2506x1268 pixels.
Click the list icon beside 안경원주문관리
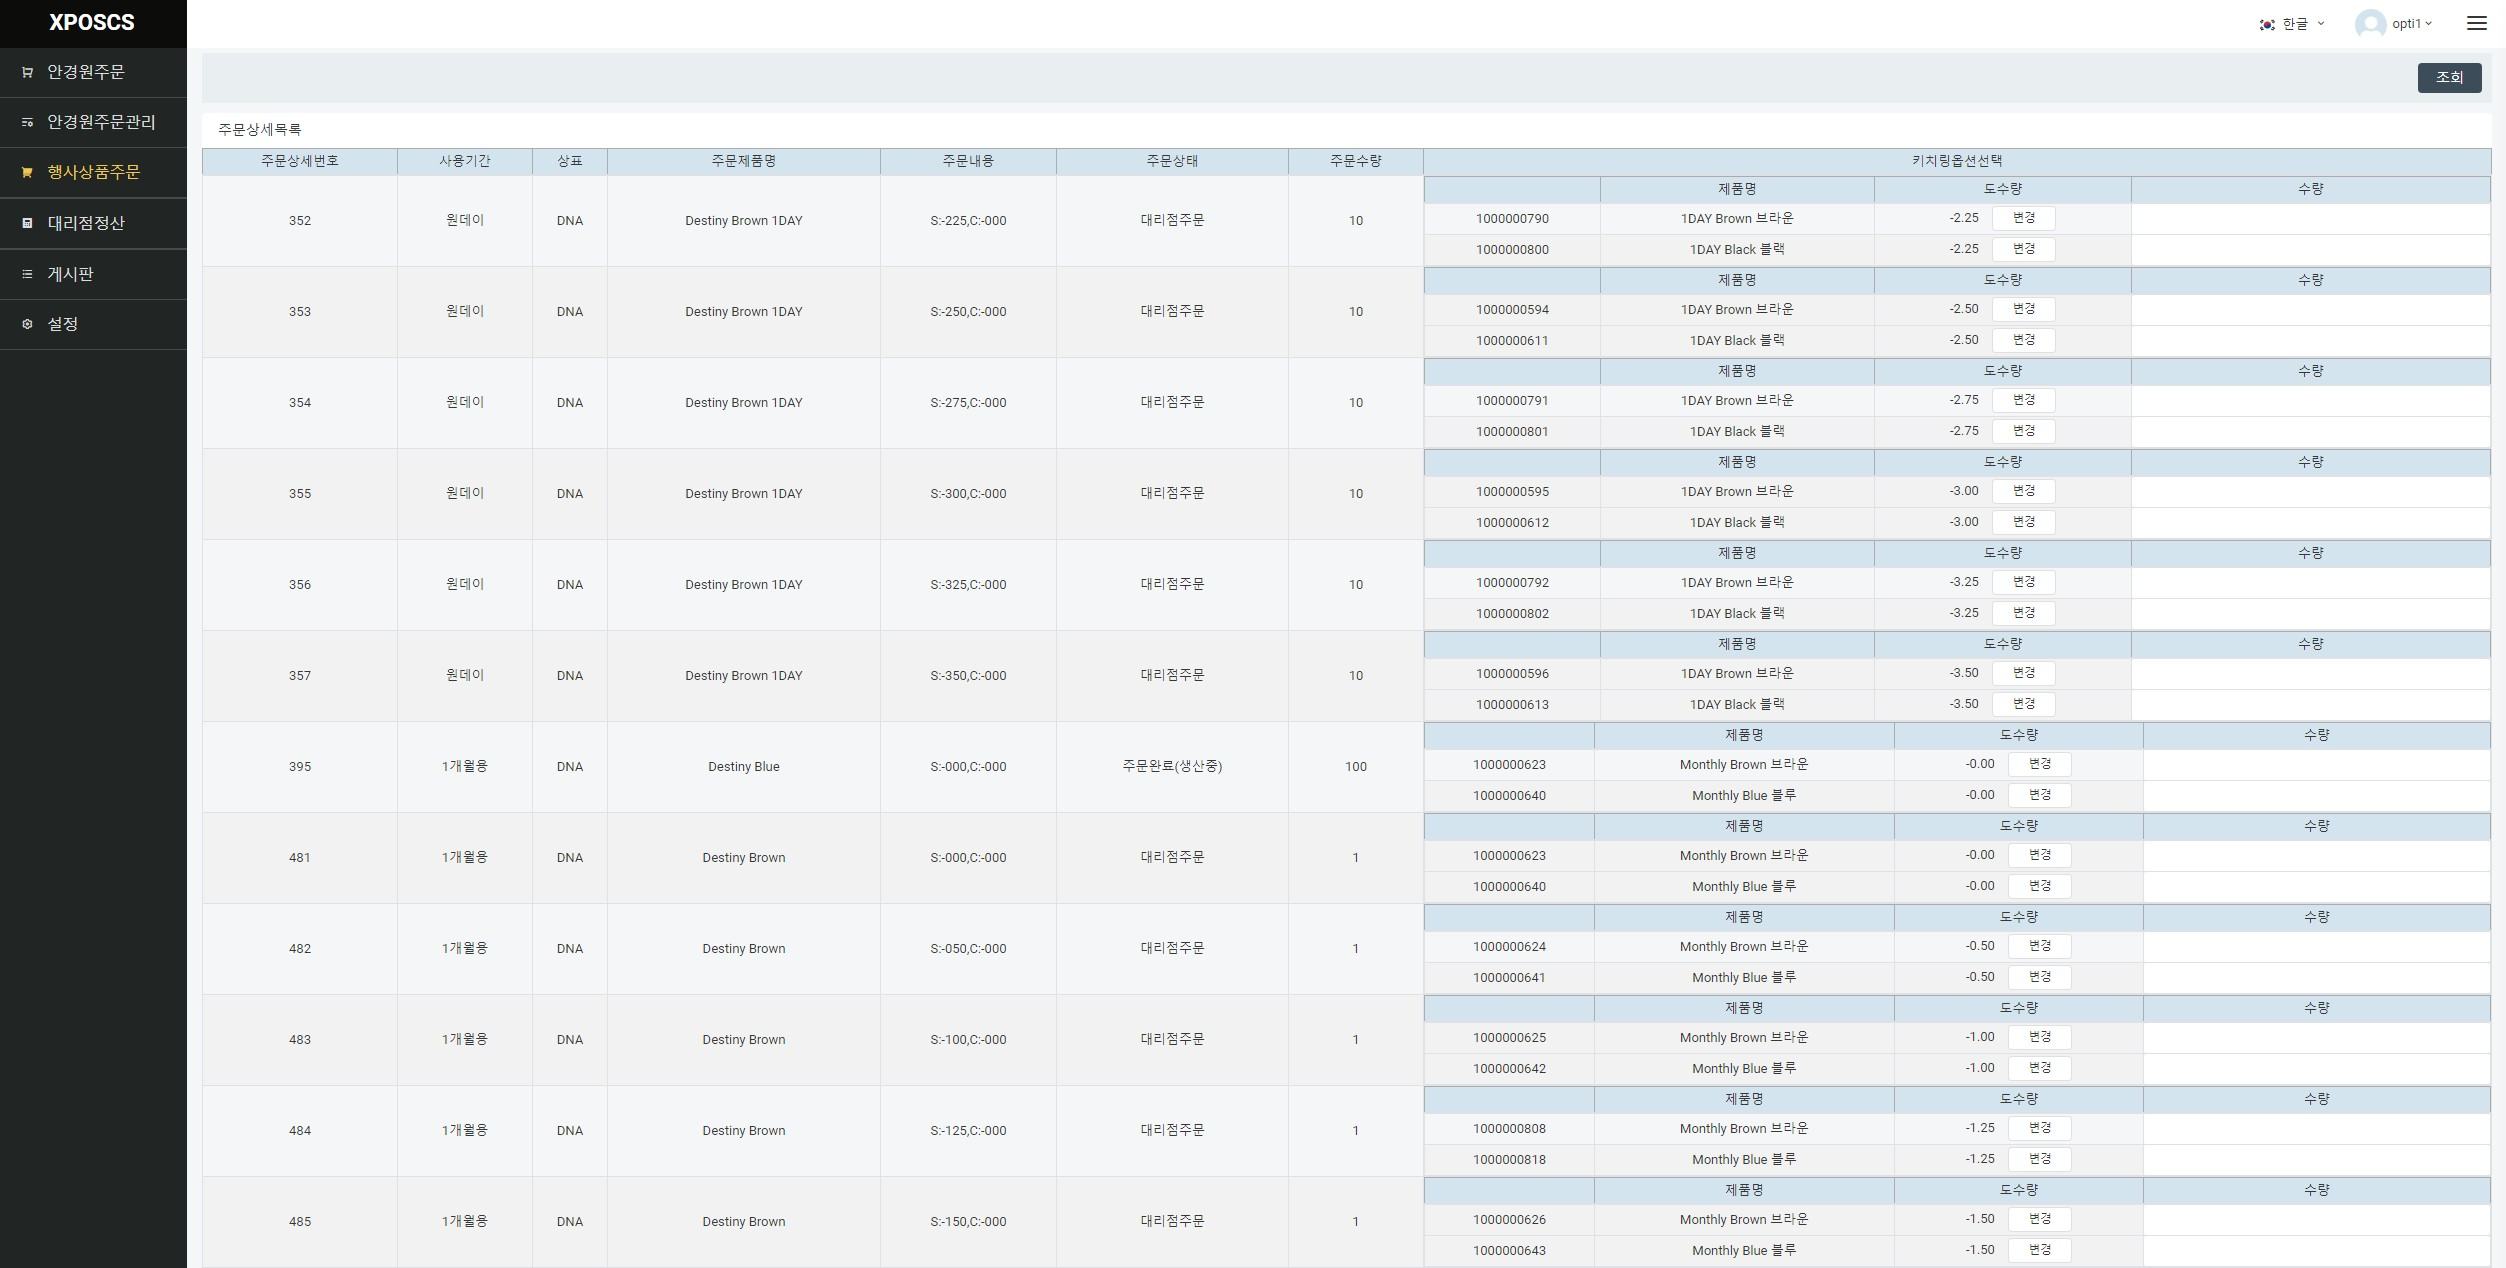(x=27, y=122)
